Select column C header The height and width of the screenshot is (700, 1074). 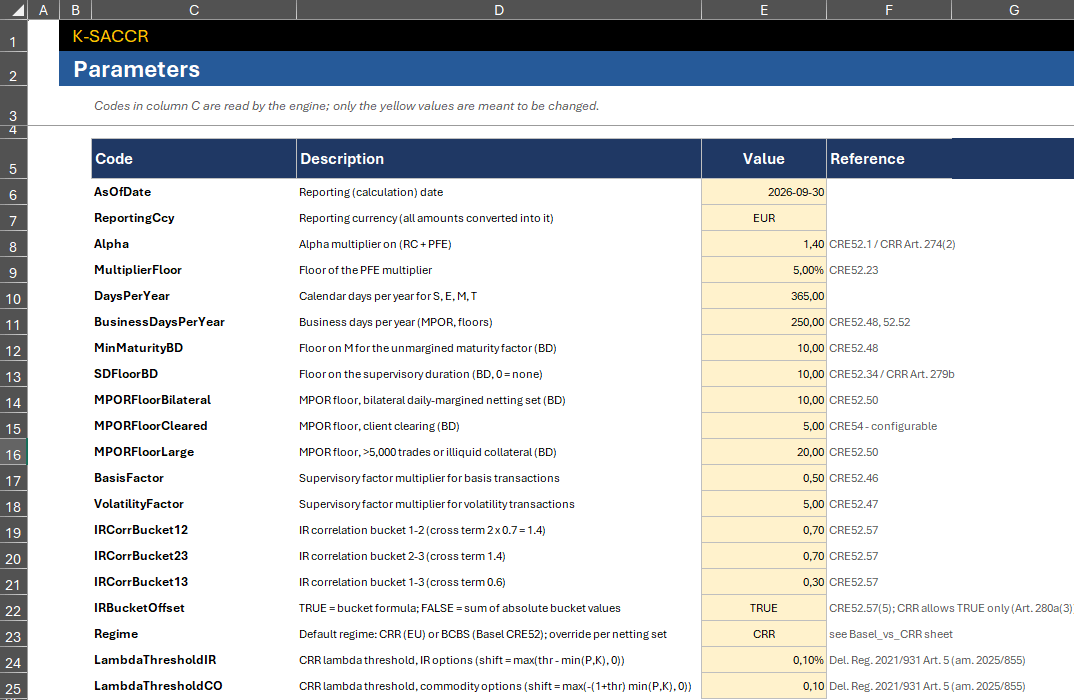click(x=194, y=10)
